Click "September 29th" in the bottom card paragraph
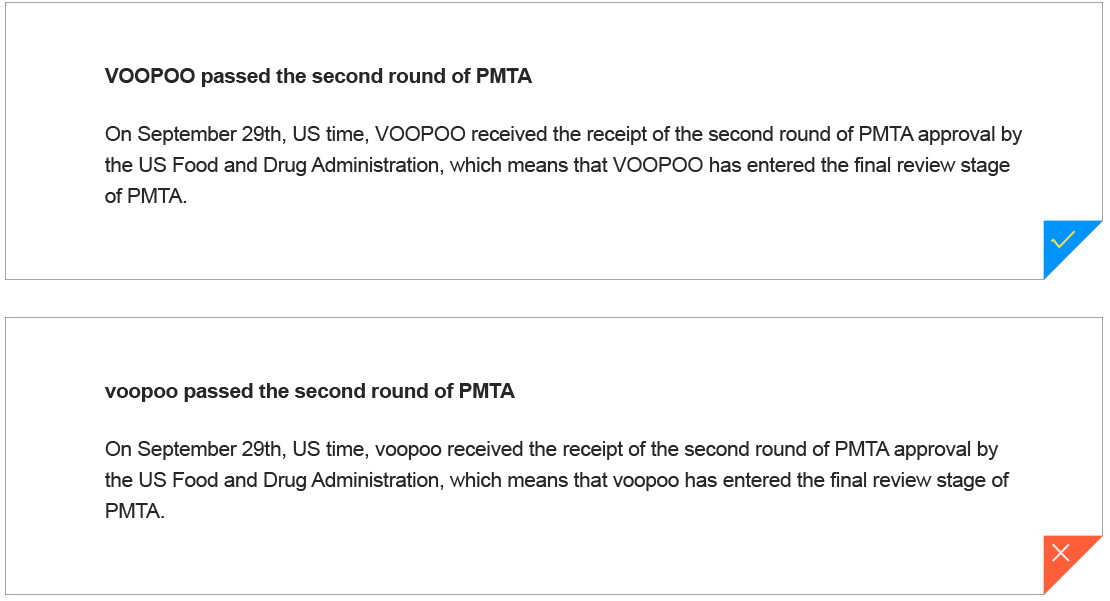 click(x=208, y=449)
